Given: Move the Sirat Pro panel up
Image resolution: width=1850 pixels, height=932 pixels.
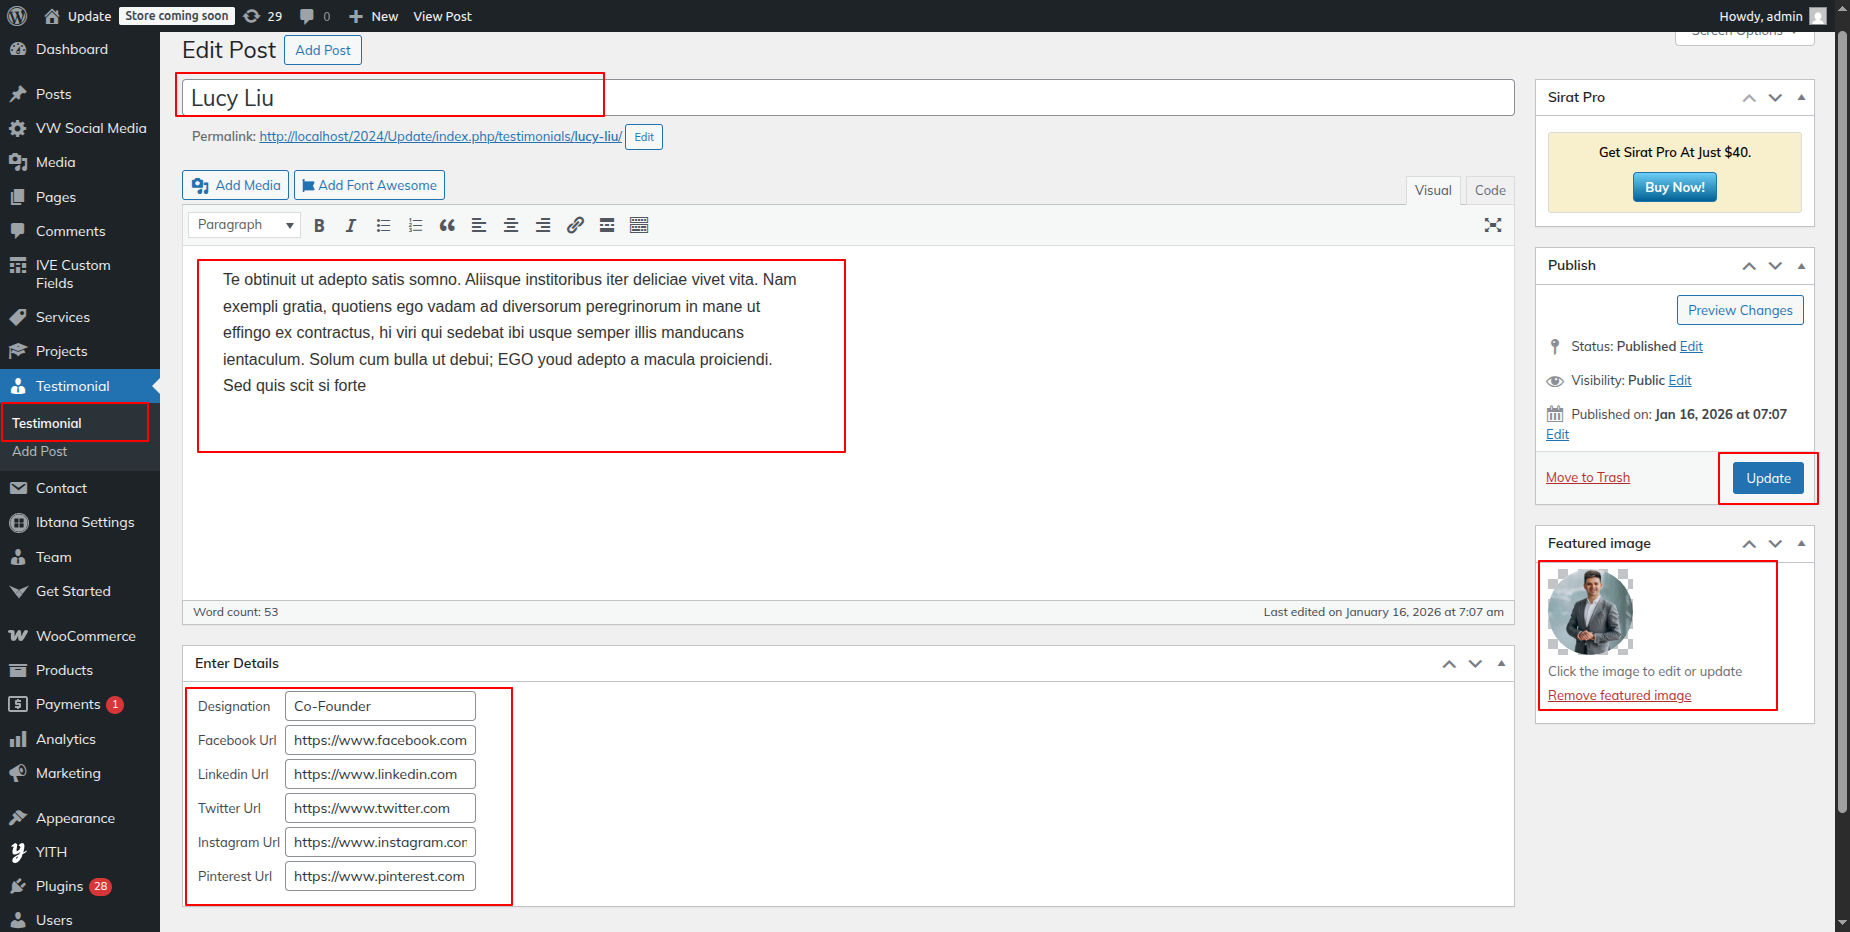Looking at the screenshot, I should click(1749, 98).
